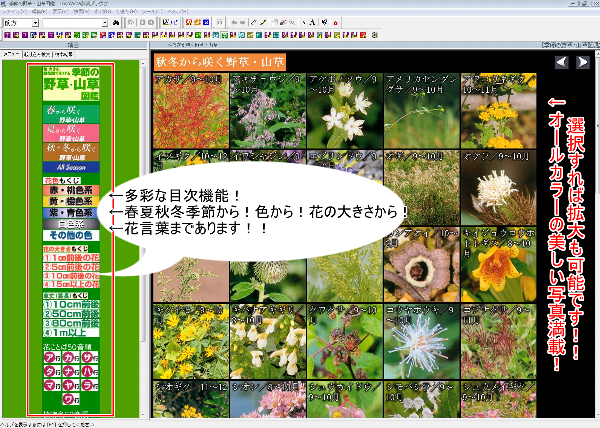Choose その他の色 flower color
Screen dimensions: 600x428
(71, 235)
